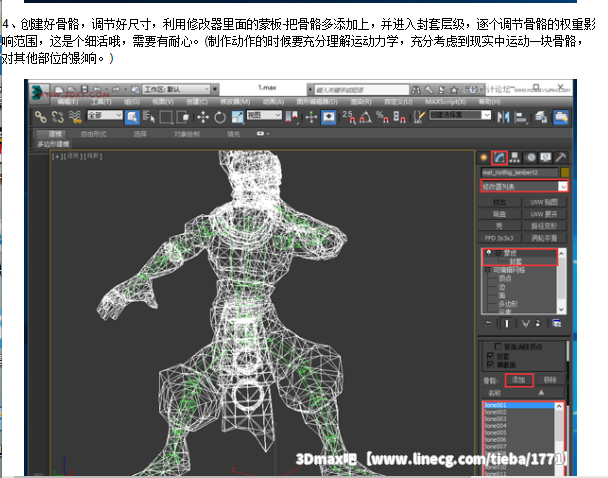Open the named selection sets dropdown
The image size is (608, 478).
point(460,115)
